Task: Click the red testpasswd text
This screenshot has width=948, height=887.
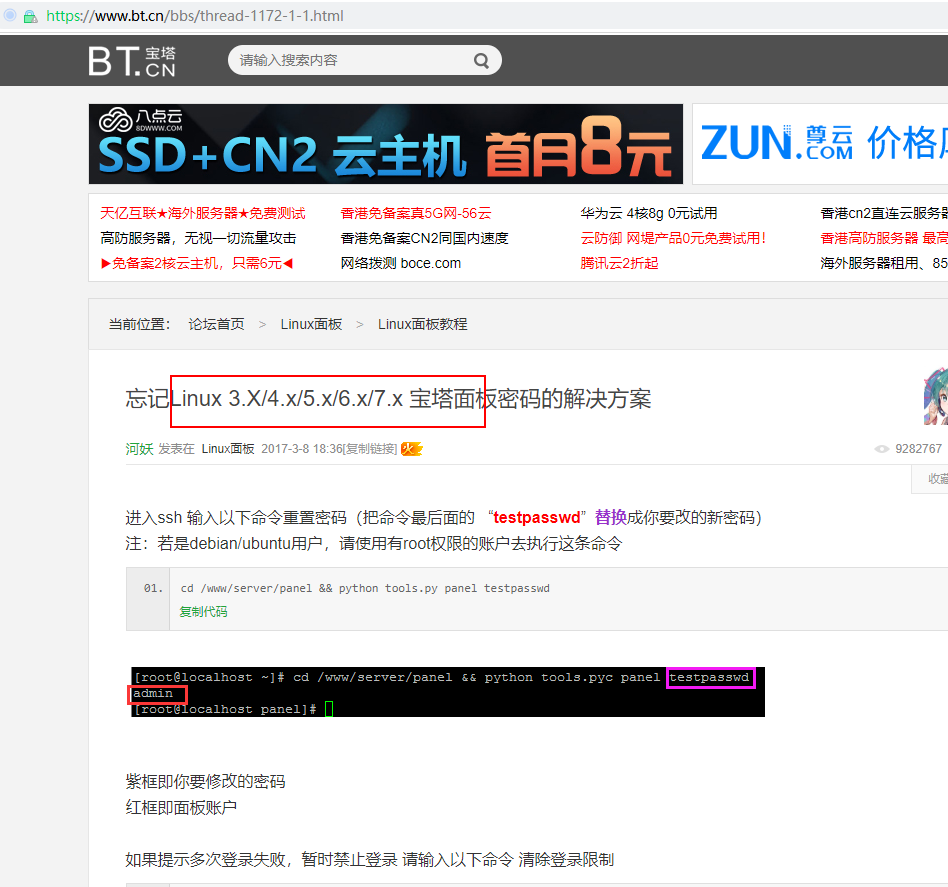Action: tap(537, 518)
